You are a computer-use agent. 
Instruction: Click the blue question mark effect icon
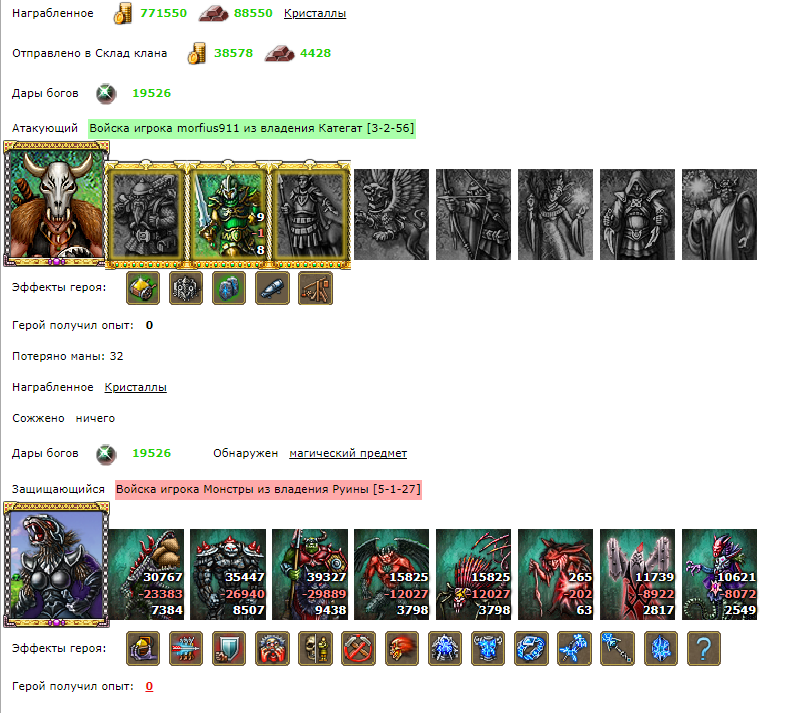click(704, 649)
